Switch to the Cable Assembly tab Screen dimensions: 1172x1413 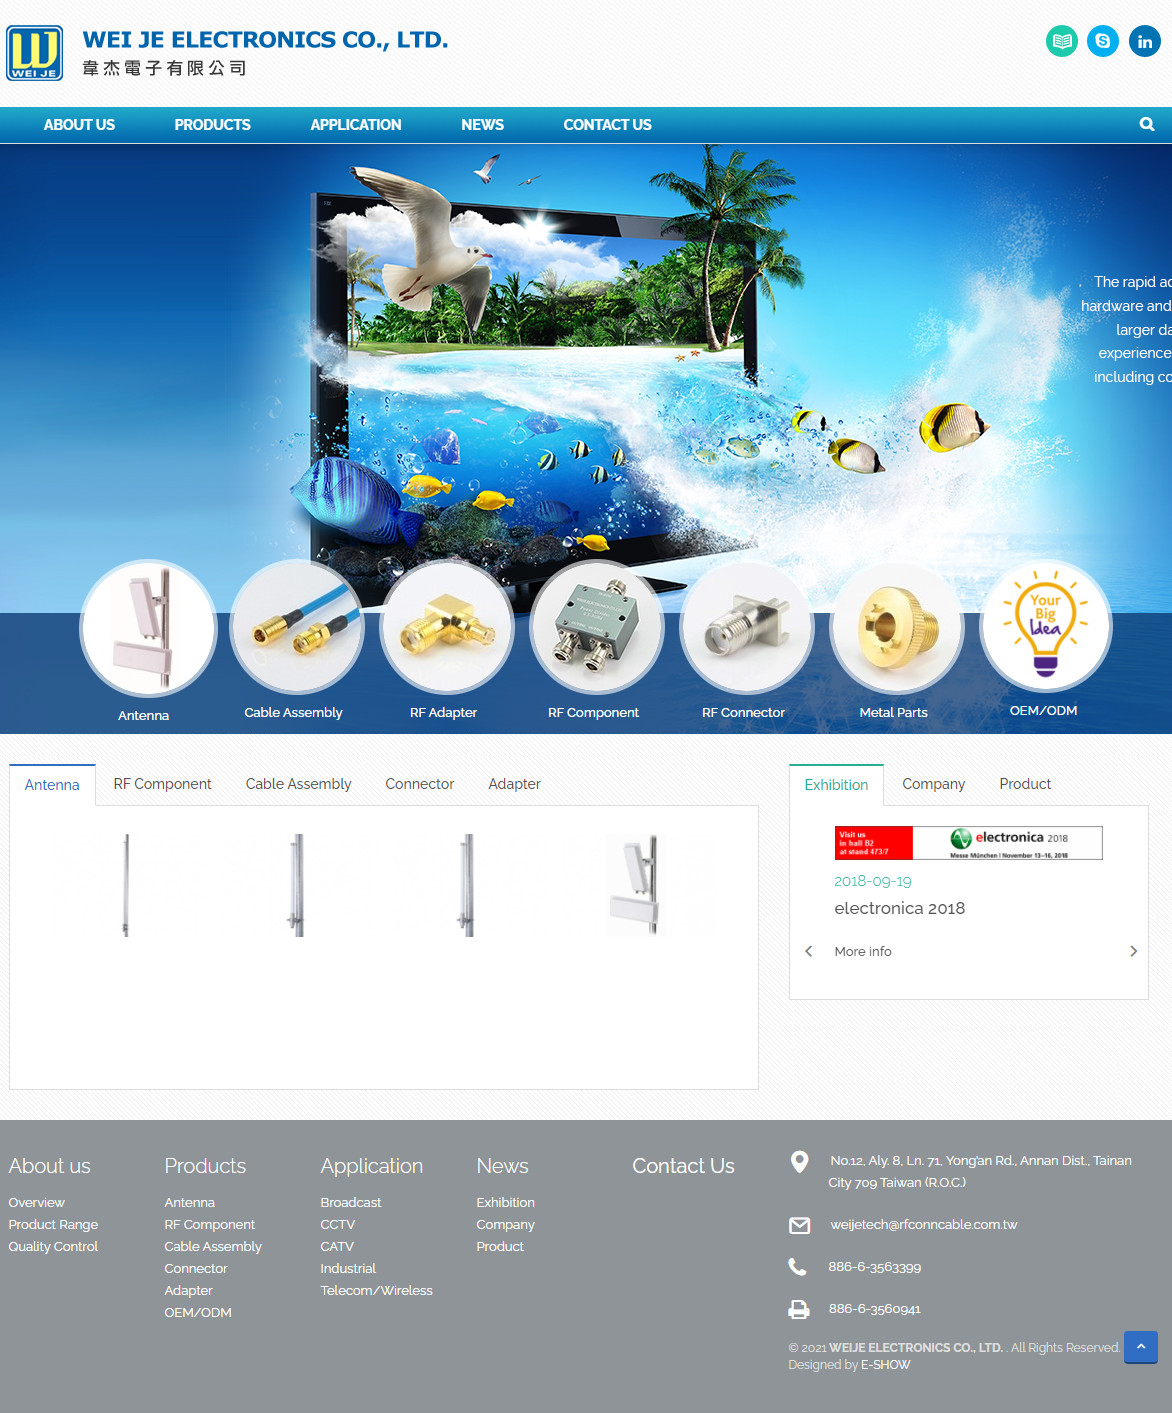click(298, 784)
